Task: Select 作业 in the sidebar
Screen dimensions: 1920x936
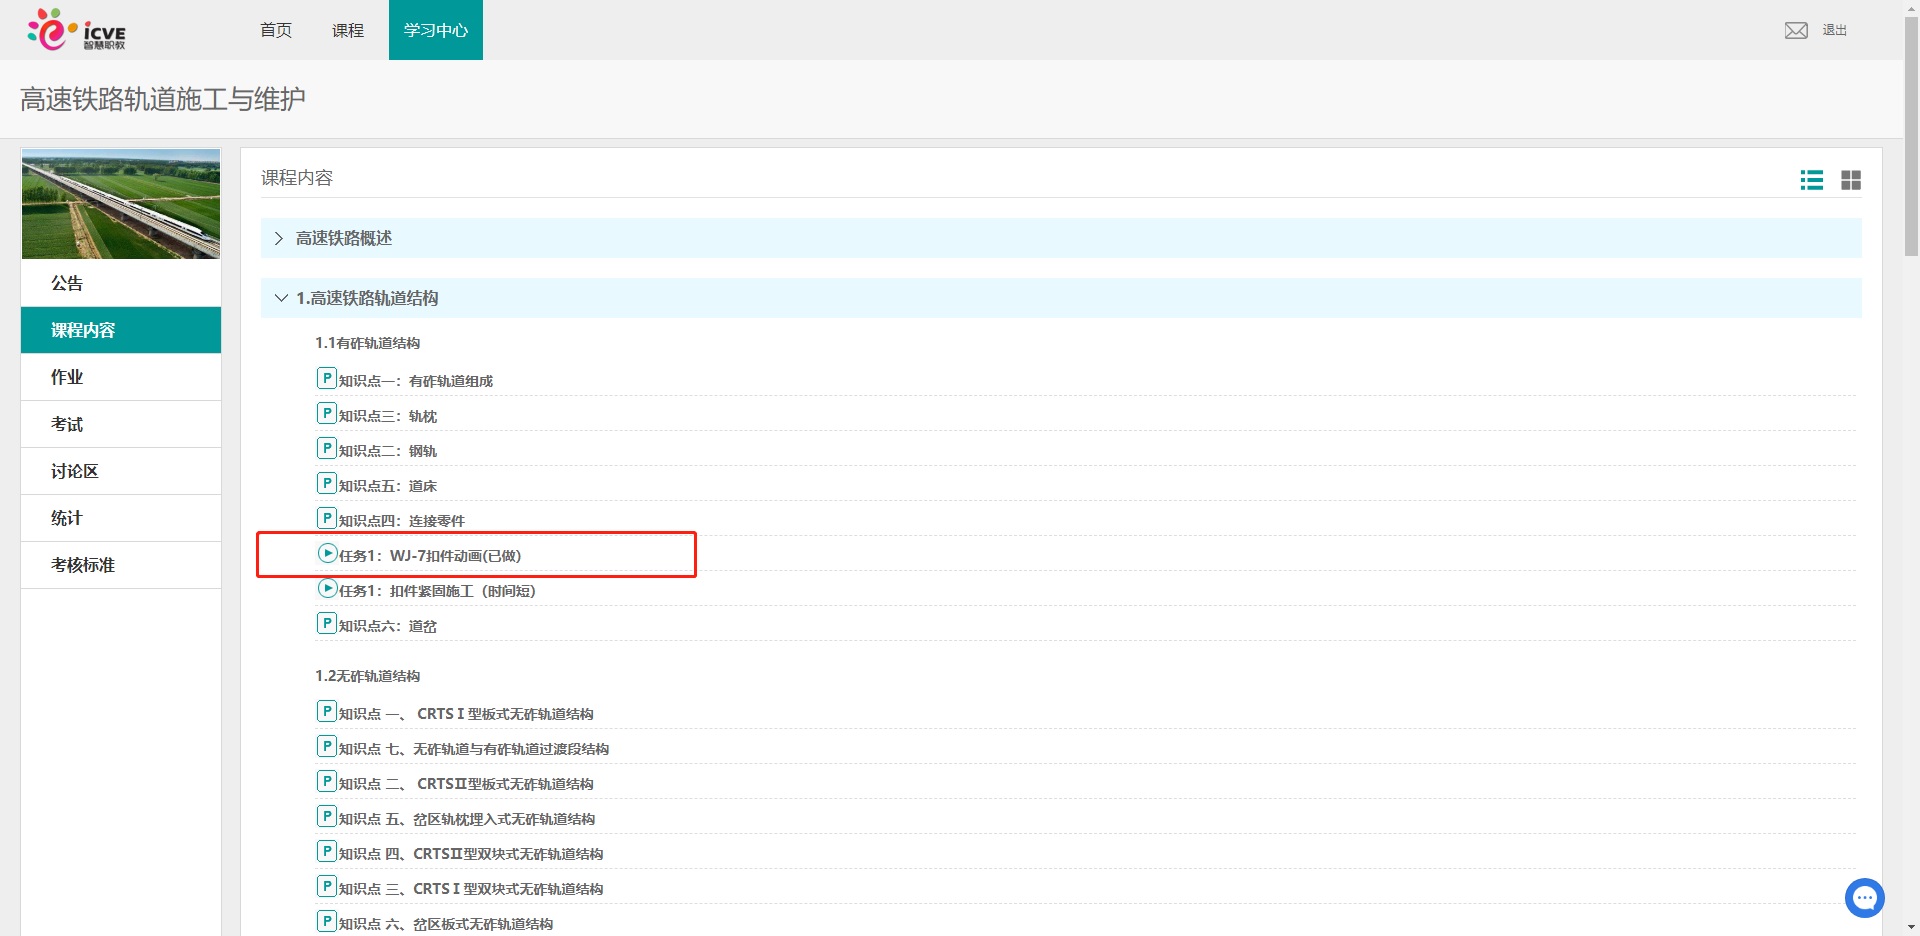Action: 67,377
